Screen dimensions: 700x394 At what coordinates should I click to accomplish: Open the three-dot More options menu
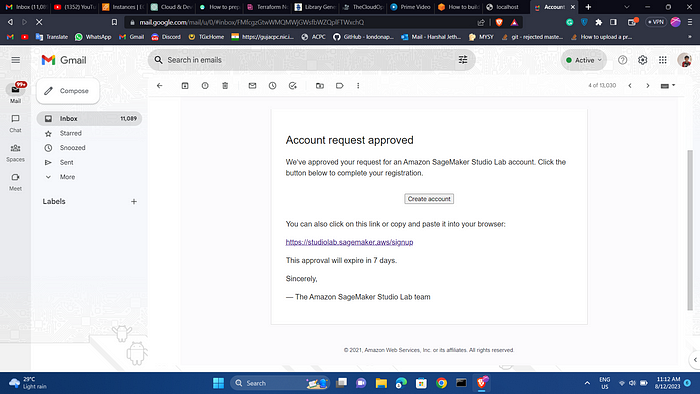[358, 86]
